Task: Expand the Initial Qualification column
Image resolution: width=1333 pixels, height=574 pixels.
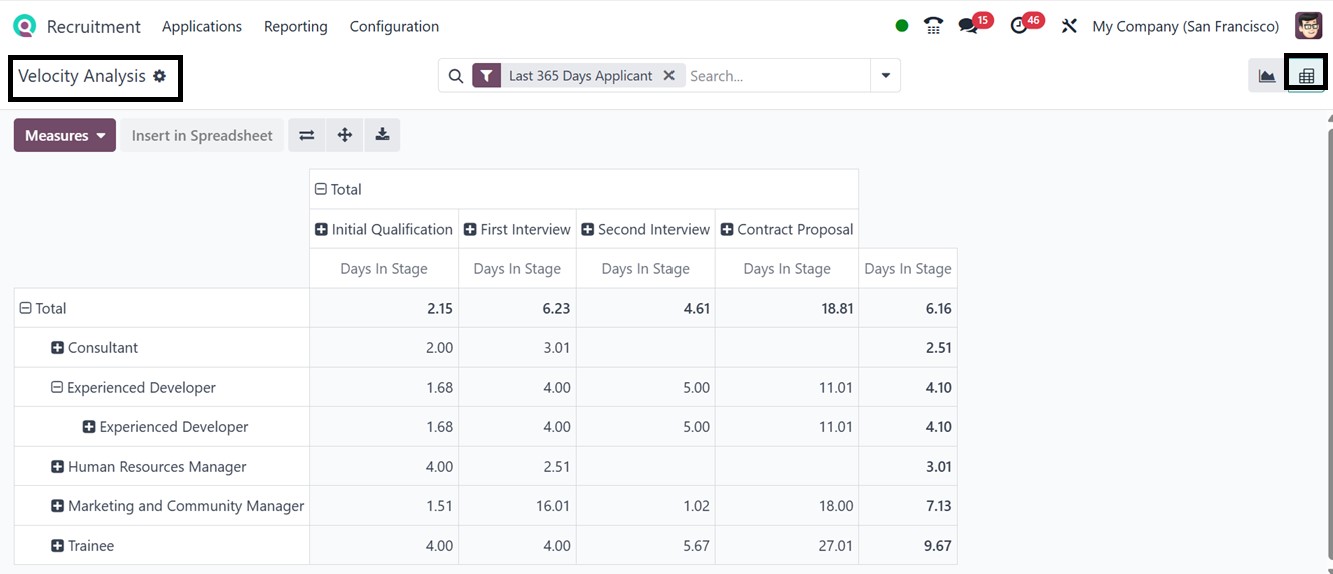Action: (x=321, y=229)
